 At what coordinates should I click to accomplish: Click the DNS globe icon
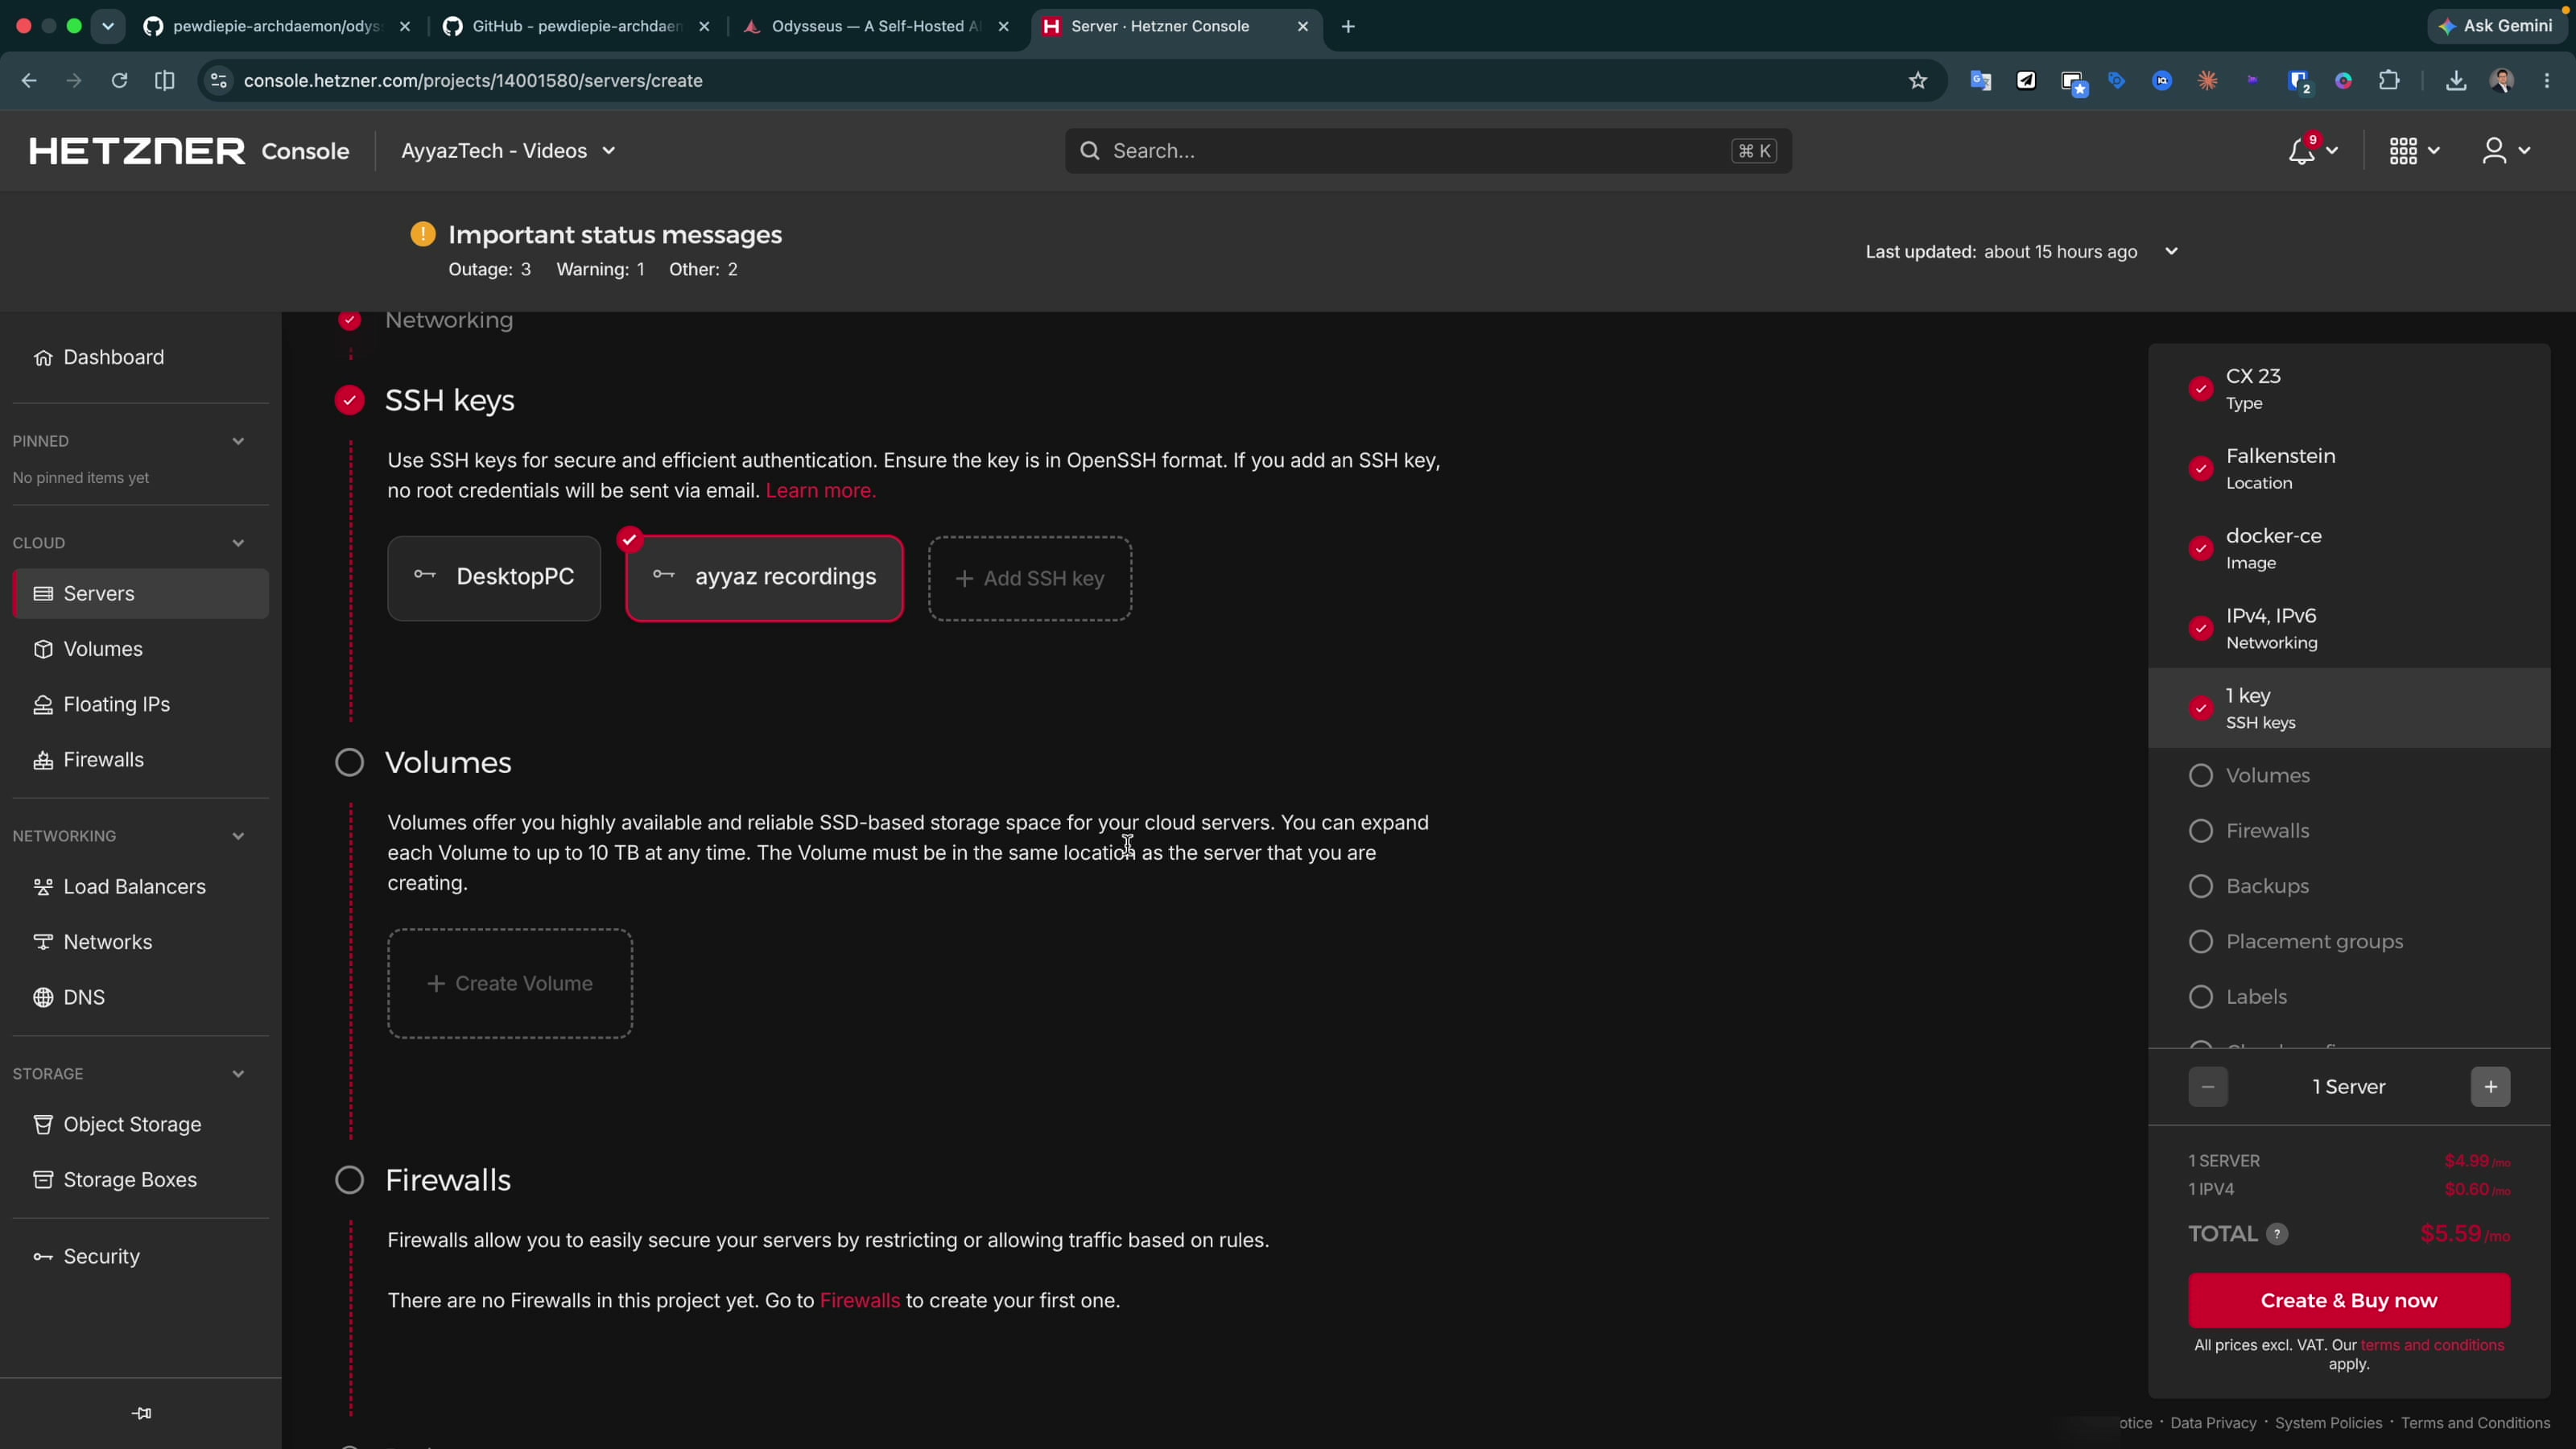tap(43, 998)
